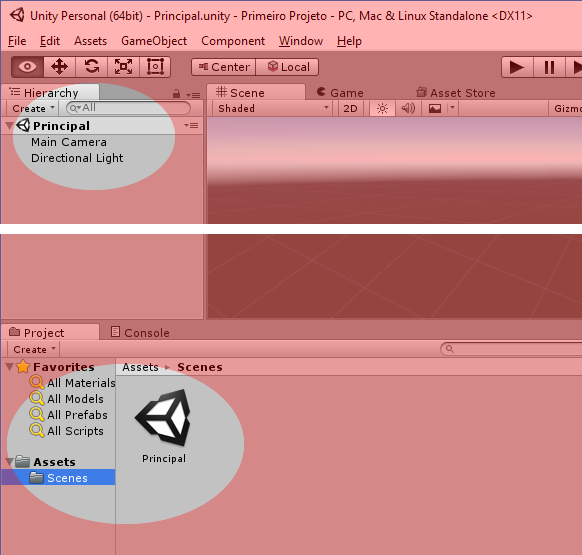Click Scenes in the breadcrumb path
This screenshot has height=555, width=582.
tap(200, 367)
